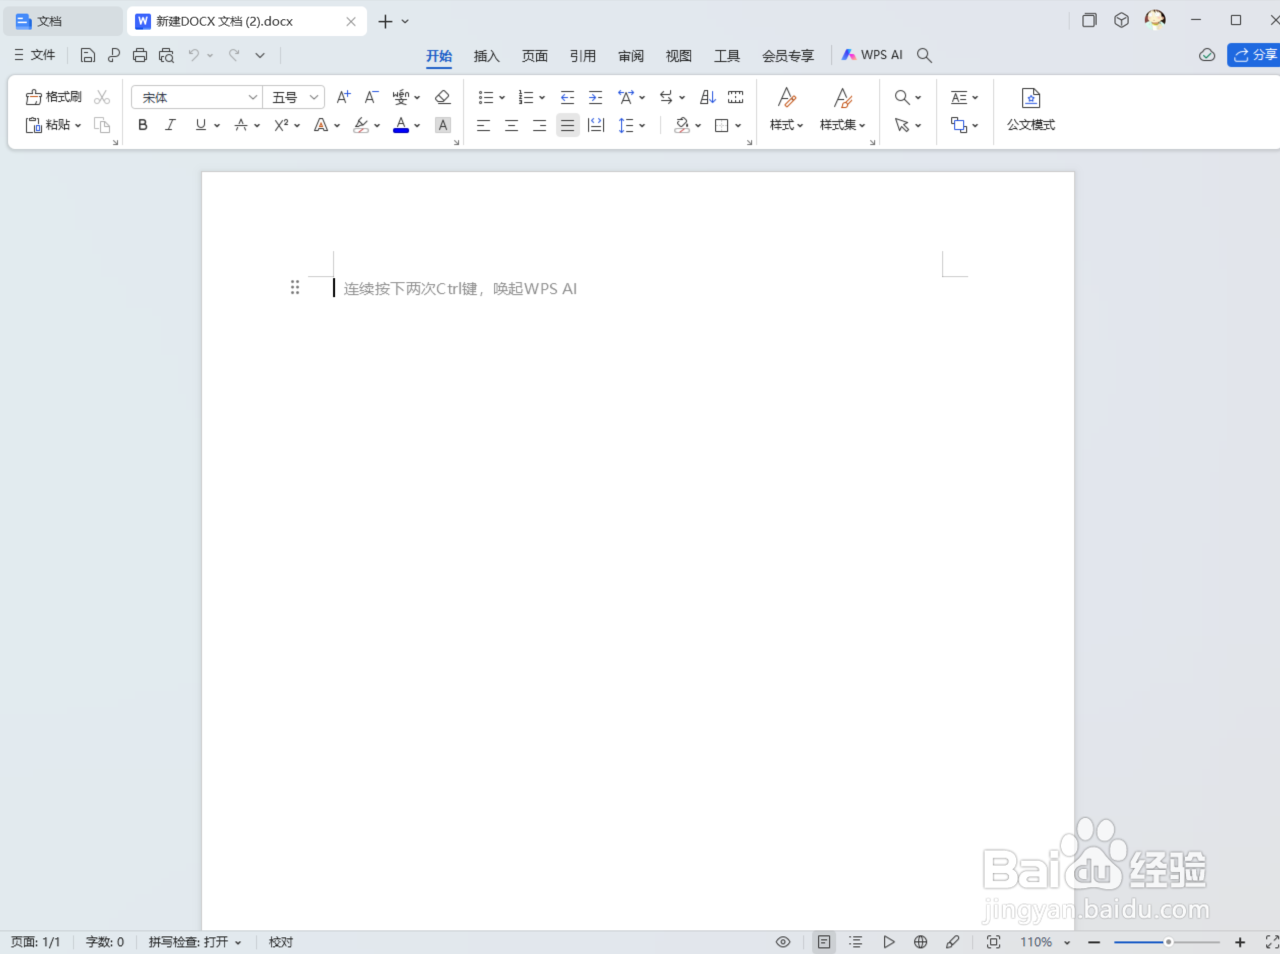Image resolution: width=1280 pixels, height=954 pixels.
Task: Close the 新建DOCX 文档 (2).docx tab
Action: (x=351, y=21)
